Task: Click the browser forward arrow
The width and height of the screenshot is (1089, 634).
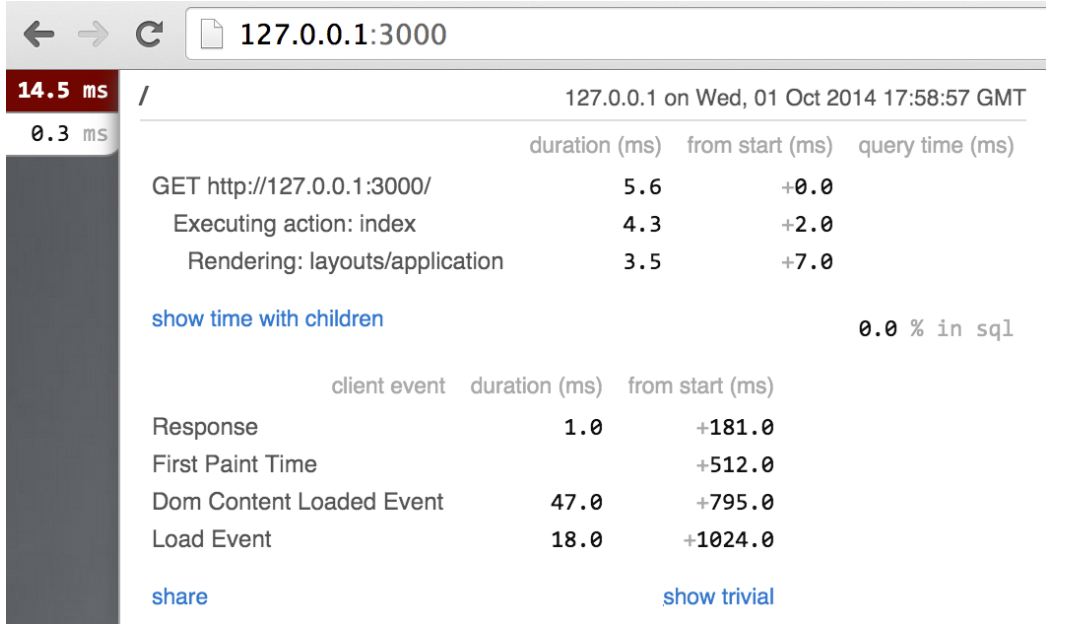Action: pyautogui.click(x=92, y=35)
